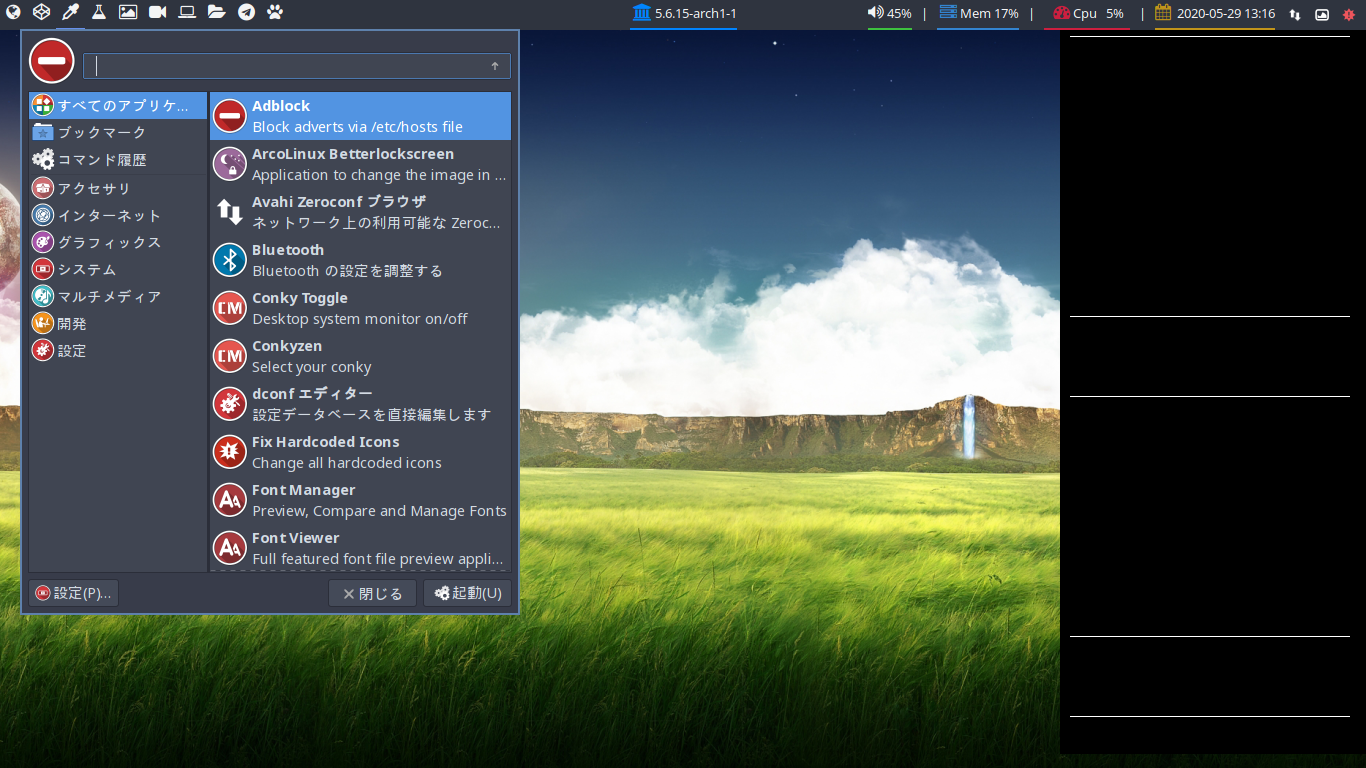Click the Cpu 5% indicator text
The height and width of the screenshot is (768, 1366).
pos(1098,14)
